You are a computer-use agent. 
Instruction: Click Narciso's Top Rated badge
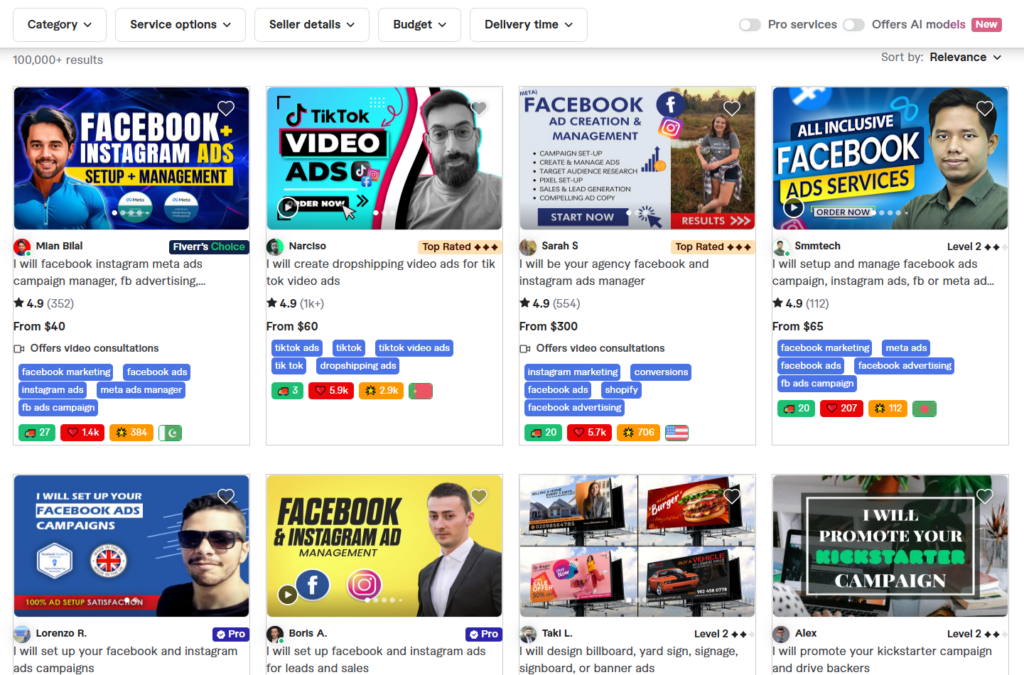(x=460, y=247)
